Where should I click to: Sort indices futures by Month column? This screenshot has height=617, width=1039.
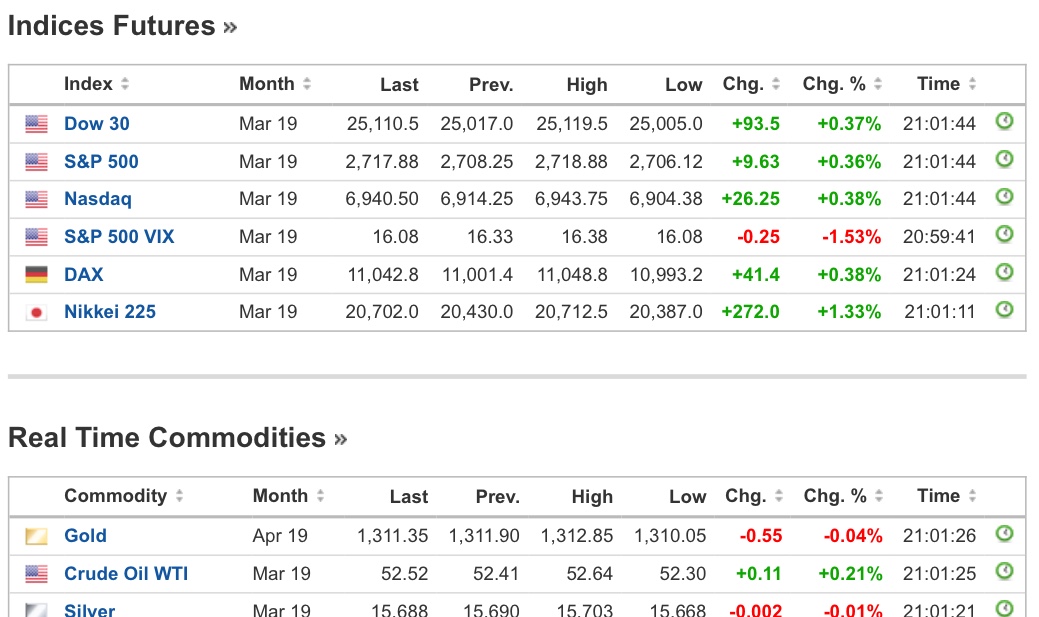tap(307, 85)
